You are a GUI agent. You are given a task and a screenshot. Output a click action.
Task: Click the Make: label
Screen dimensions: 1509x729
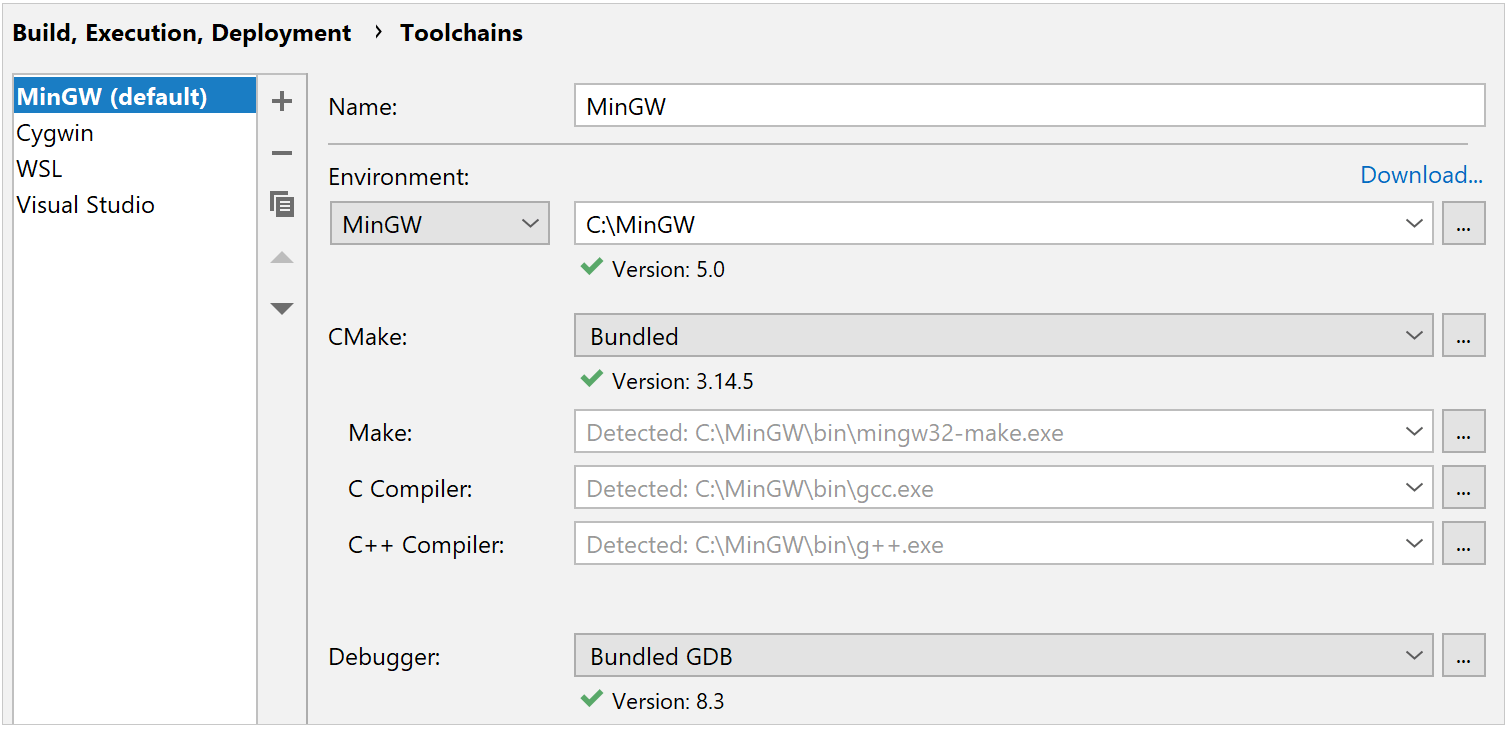pyautogui.click(x=381, y=433)
